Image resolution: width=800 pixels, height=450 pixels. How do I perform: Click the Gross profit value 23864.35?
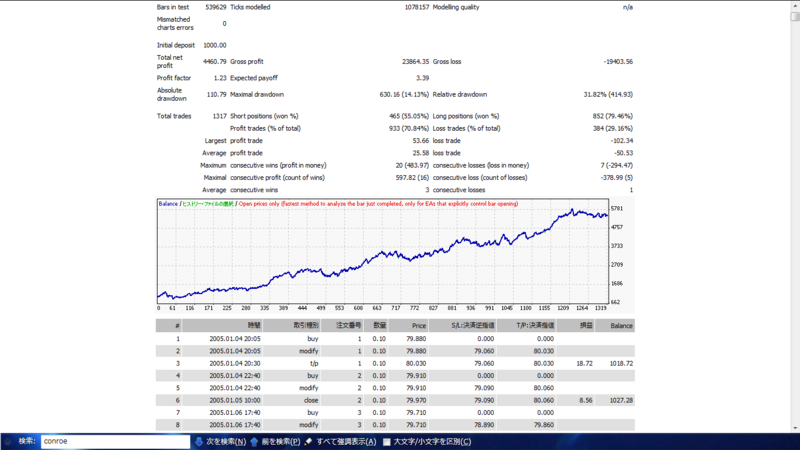pos(415,62)
